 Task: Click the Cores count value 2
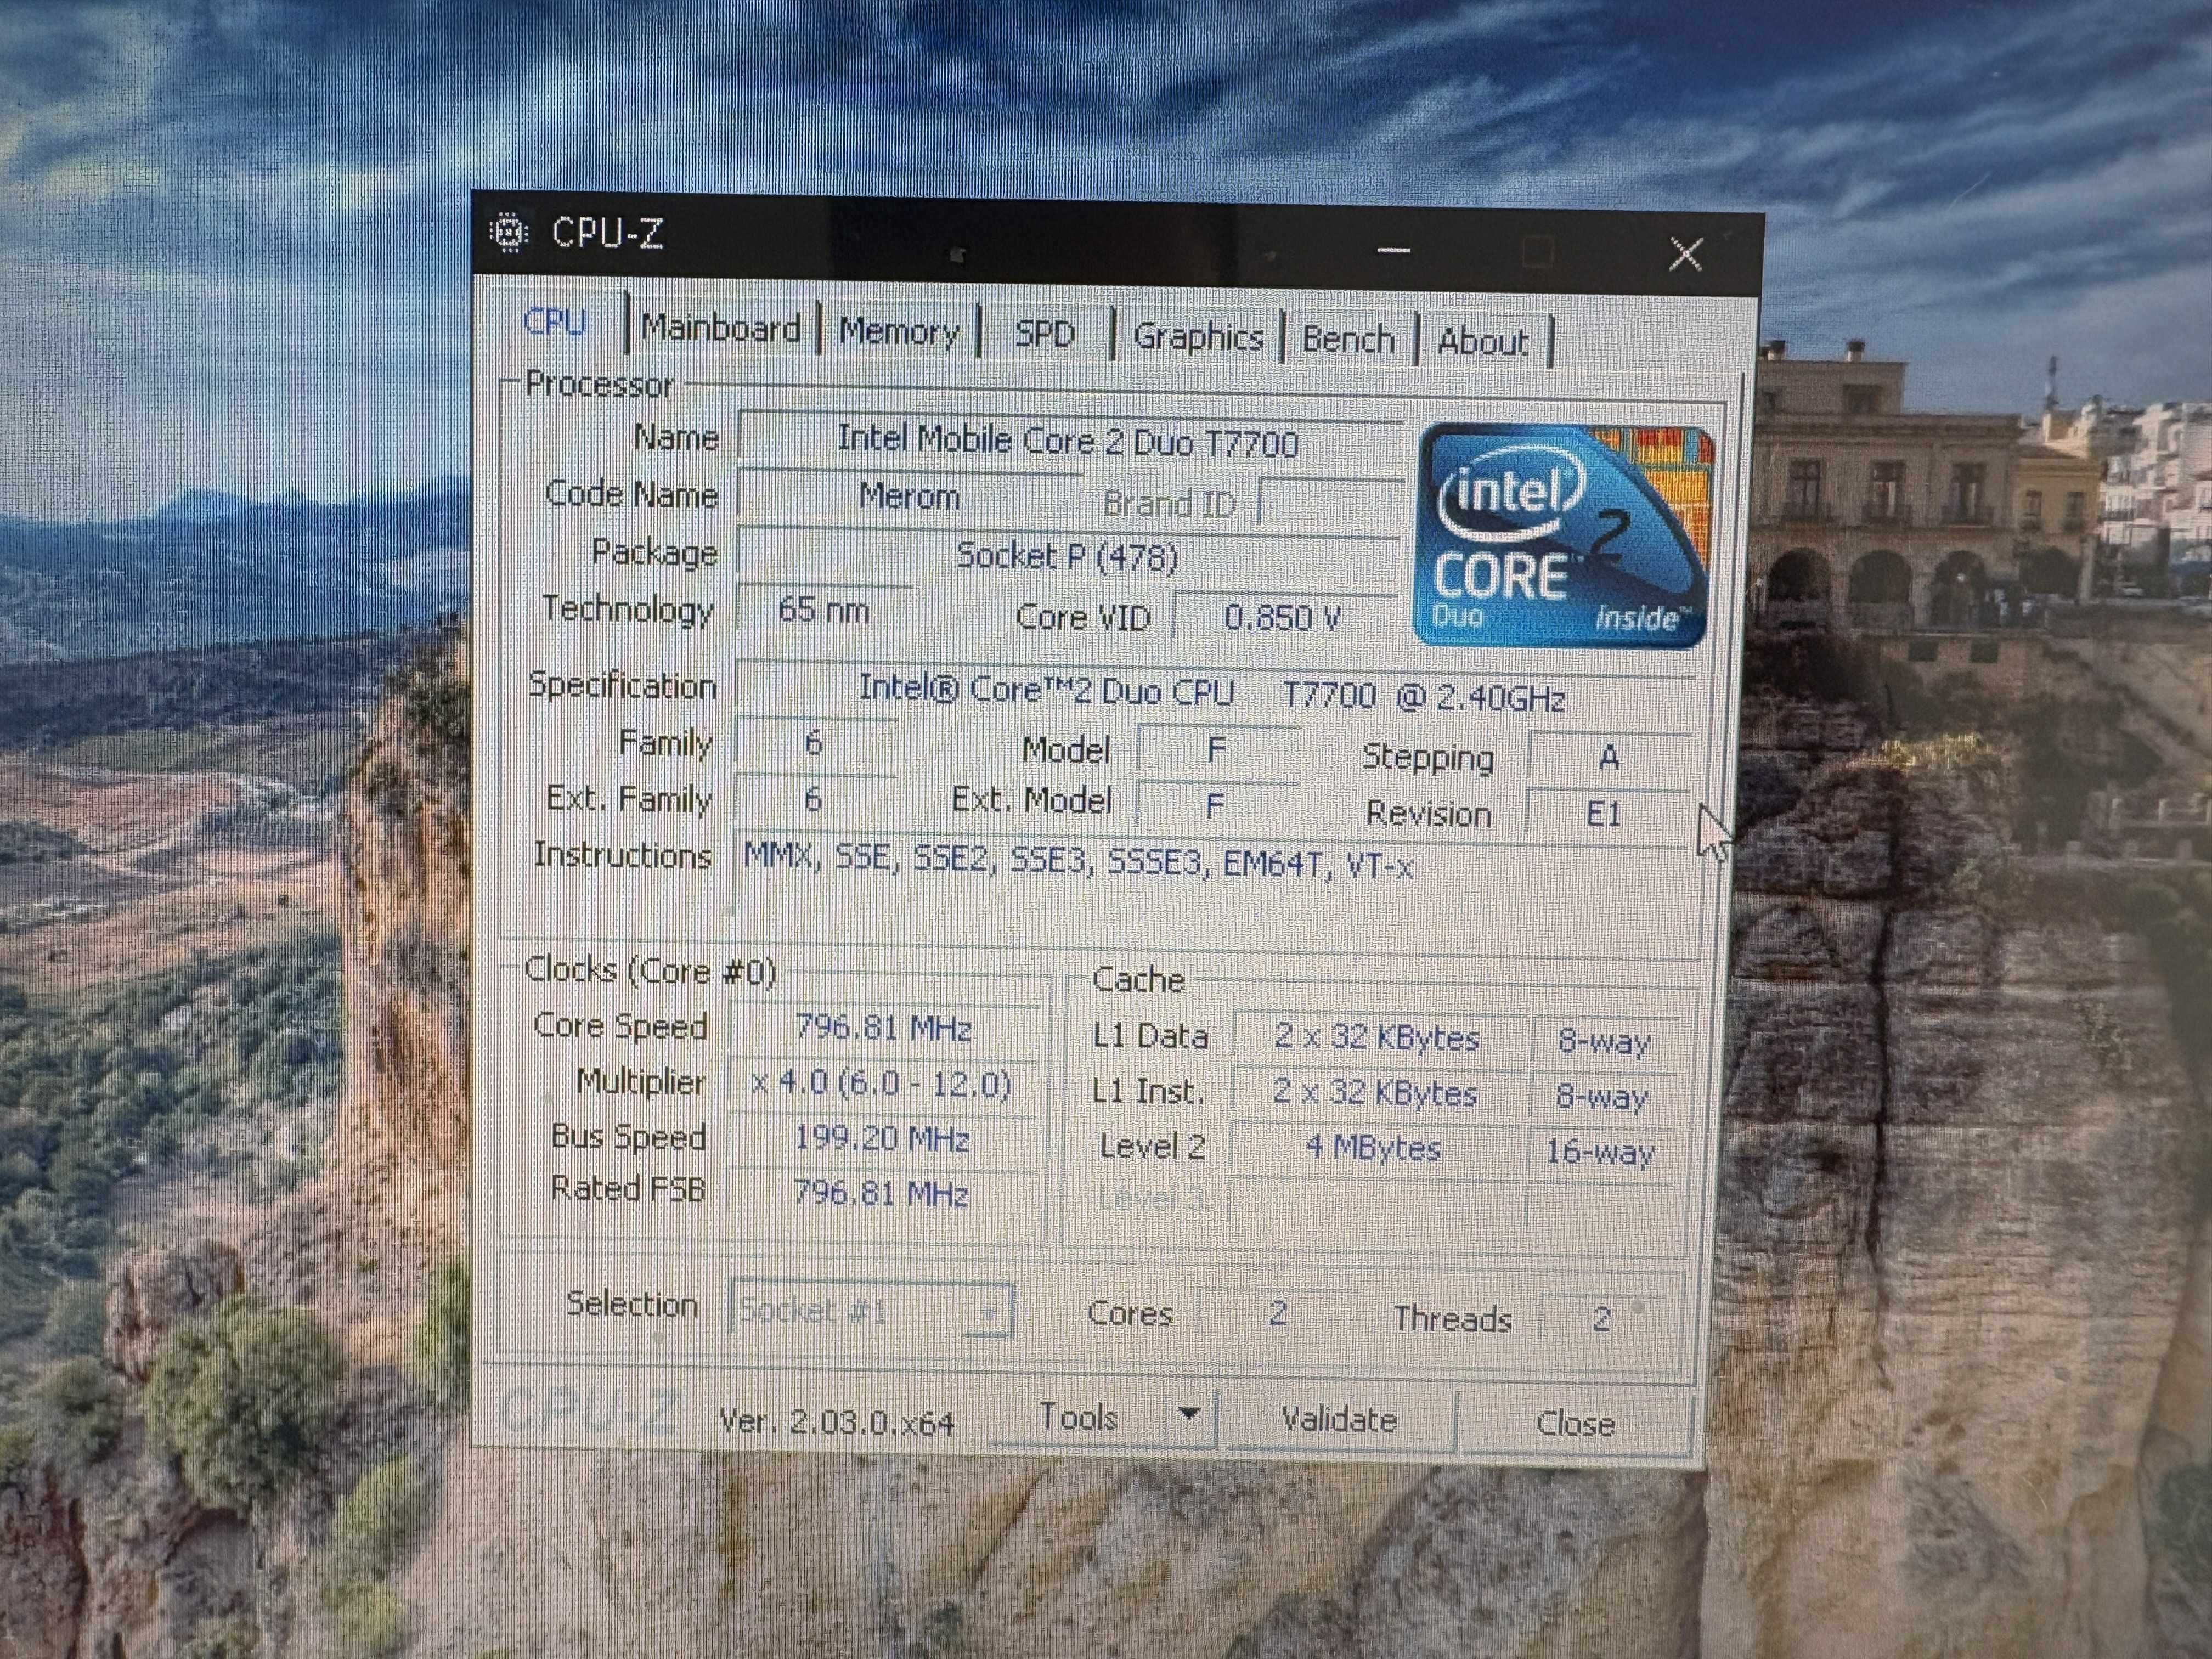1277,1313
